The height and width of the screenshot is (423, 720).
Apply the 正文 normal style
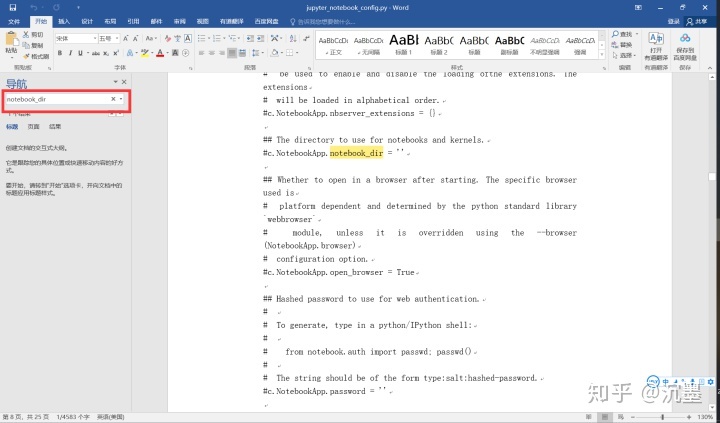coord(333,45)
